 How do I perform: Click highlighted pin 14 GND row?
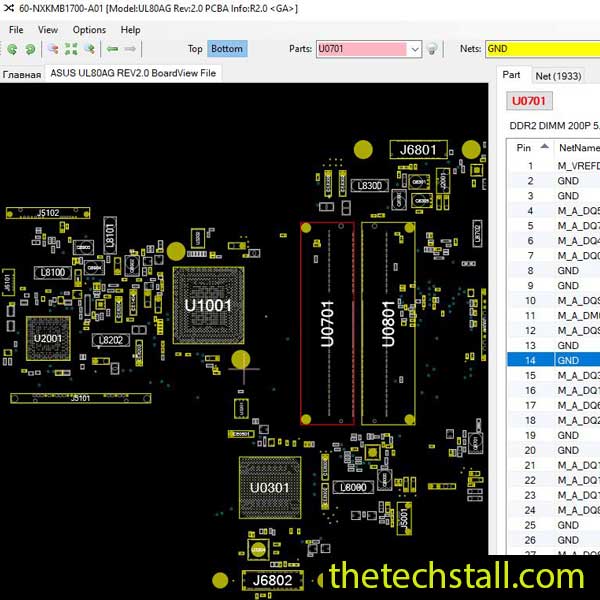tap(554, 360)
